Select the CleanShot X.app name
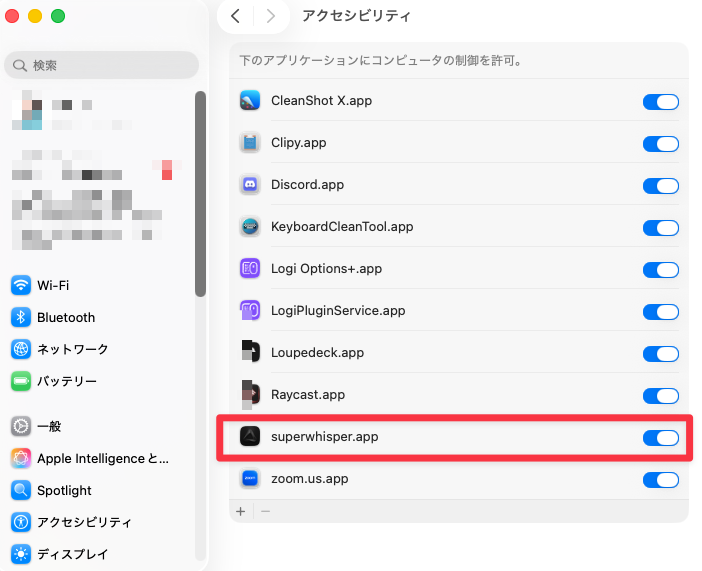The image size is (702, 571). point(321,100)
